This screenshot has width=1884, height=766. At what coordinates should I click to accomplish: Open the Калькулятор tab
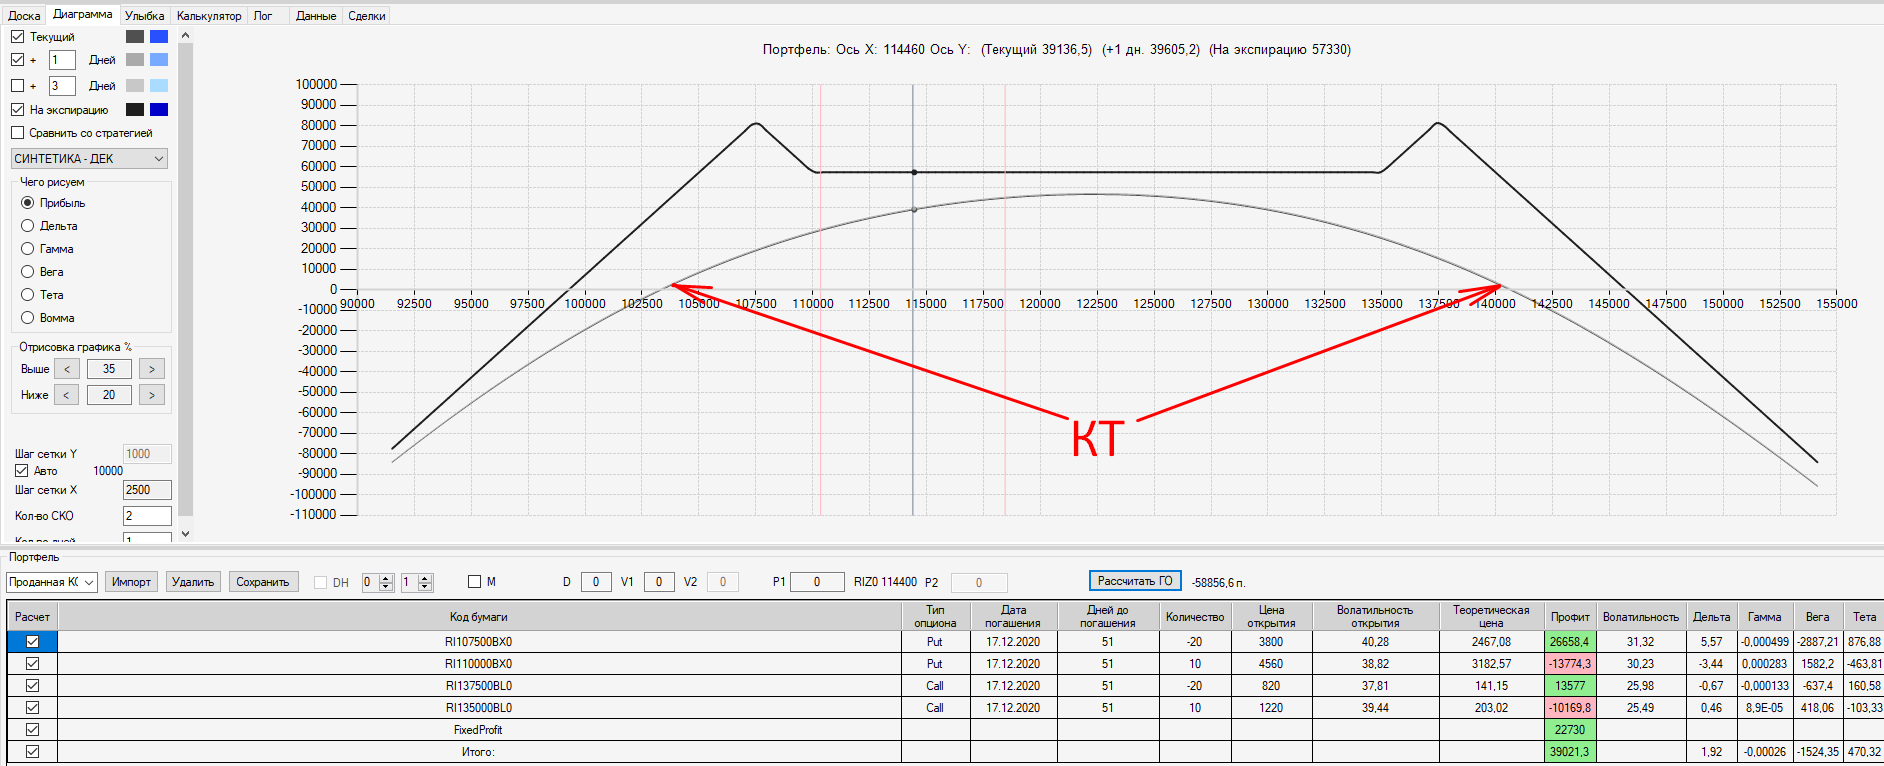[209, 16]
